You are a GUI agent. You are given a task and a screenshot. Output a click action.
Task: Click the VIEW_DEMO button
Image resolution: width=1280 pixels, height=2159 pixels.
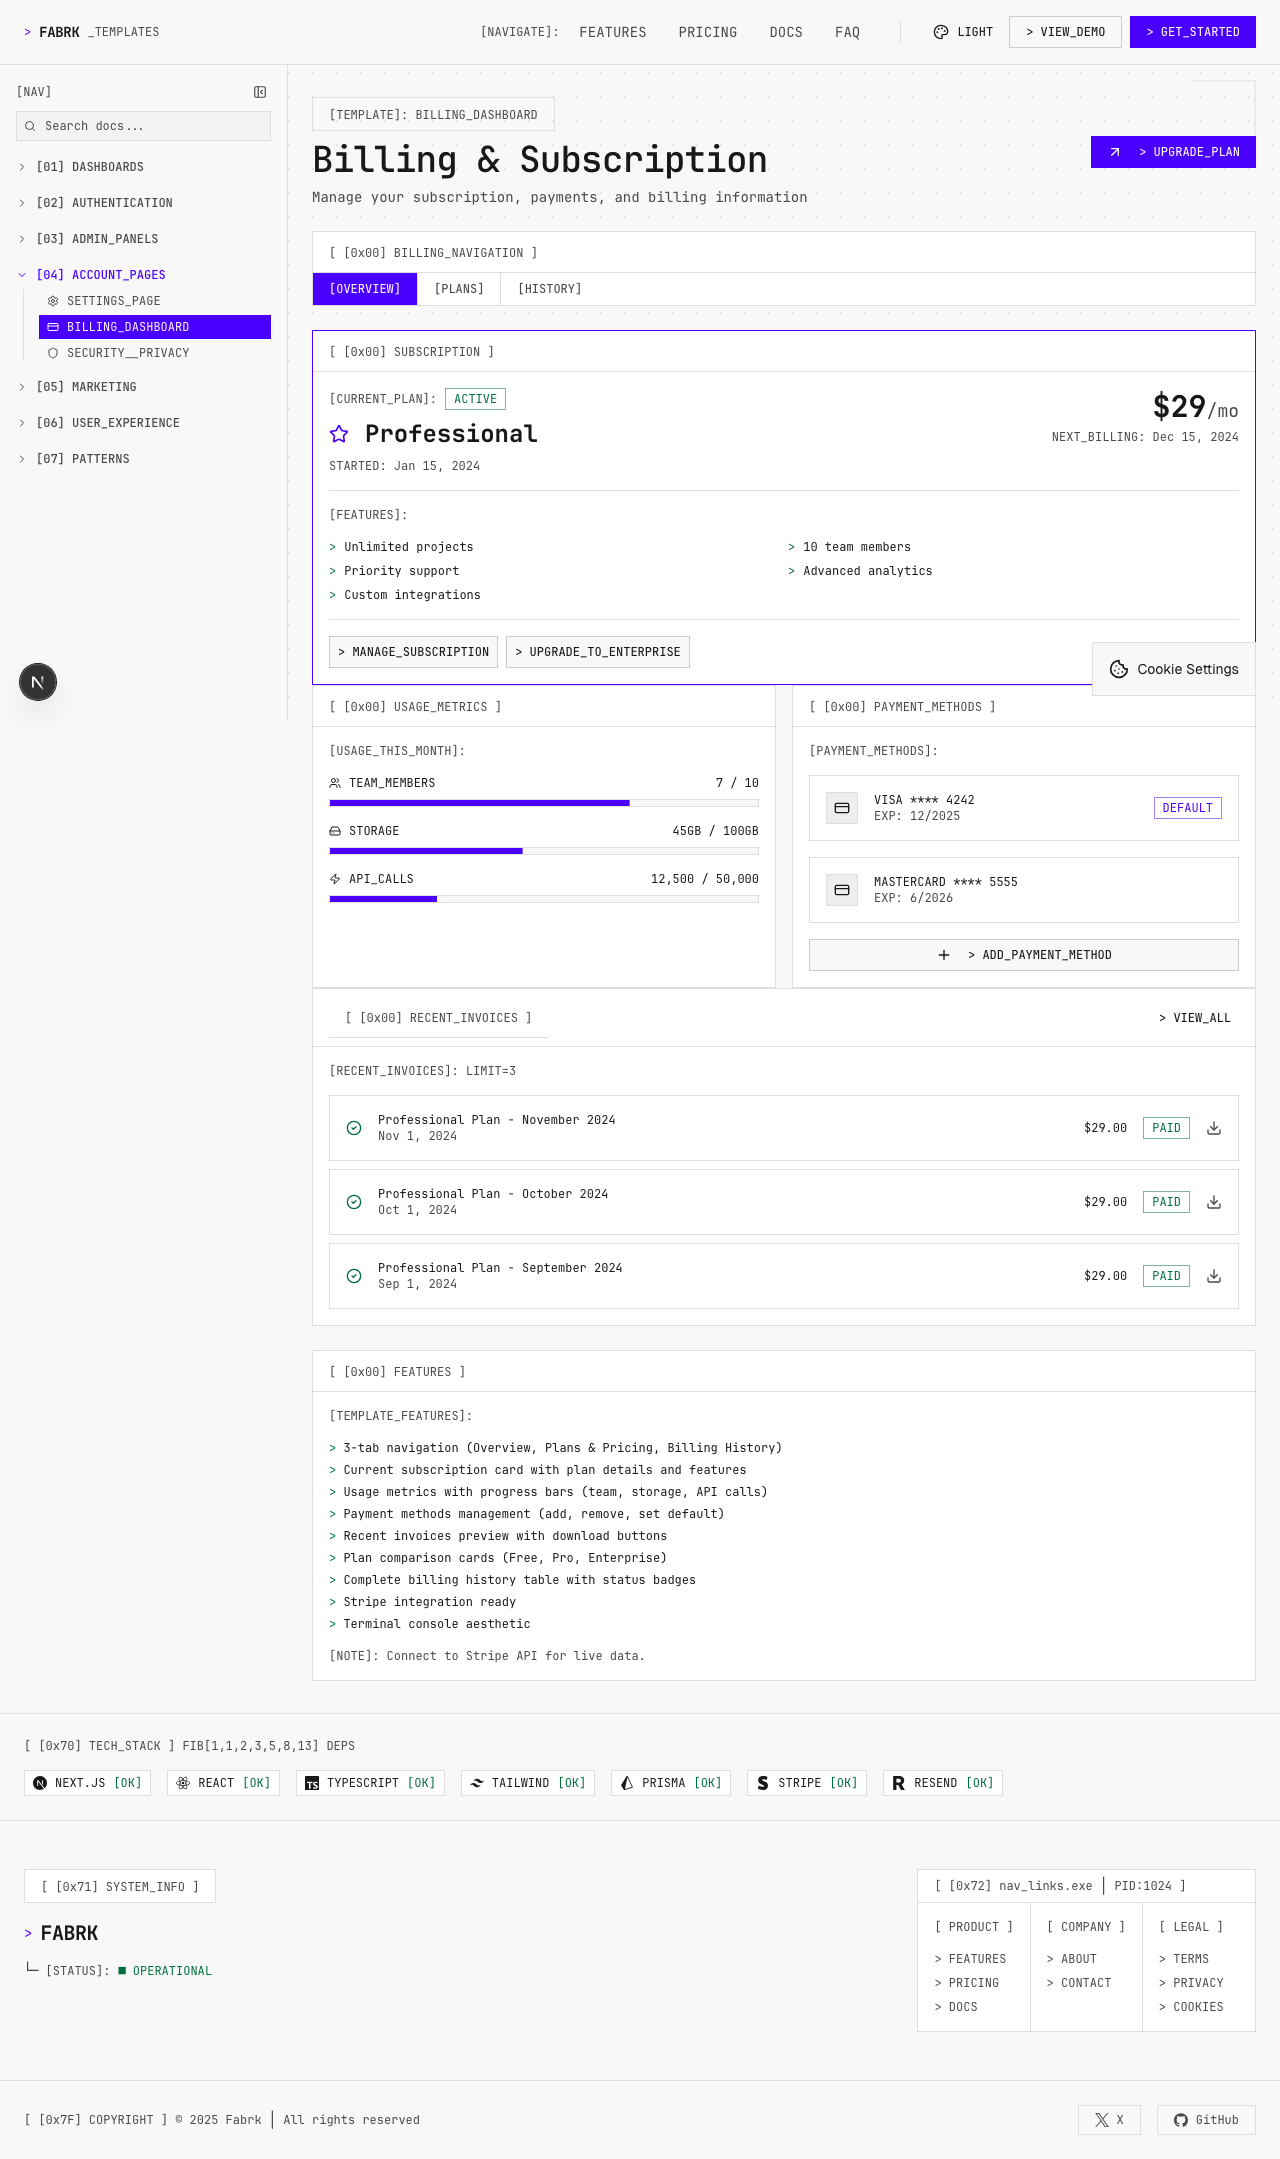1065,32
